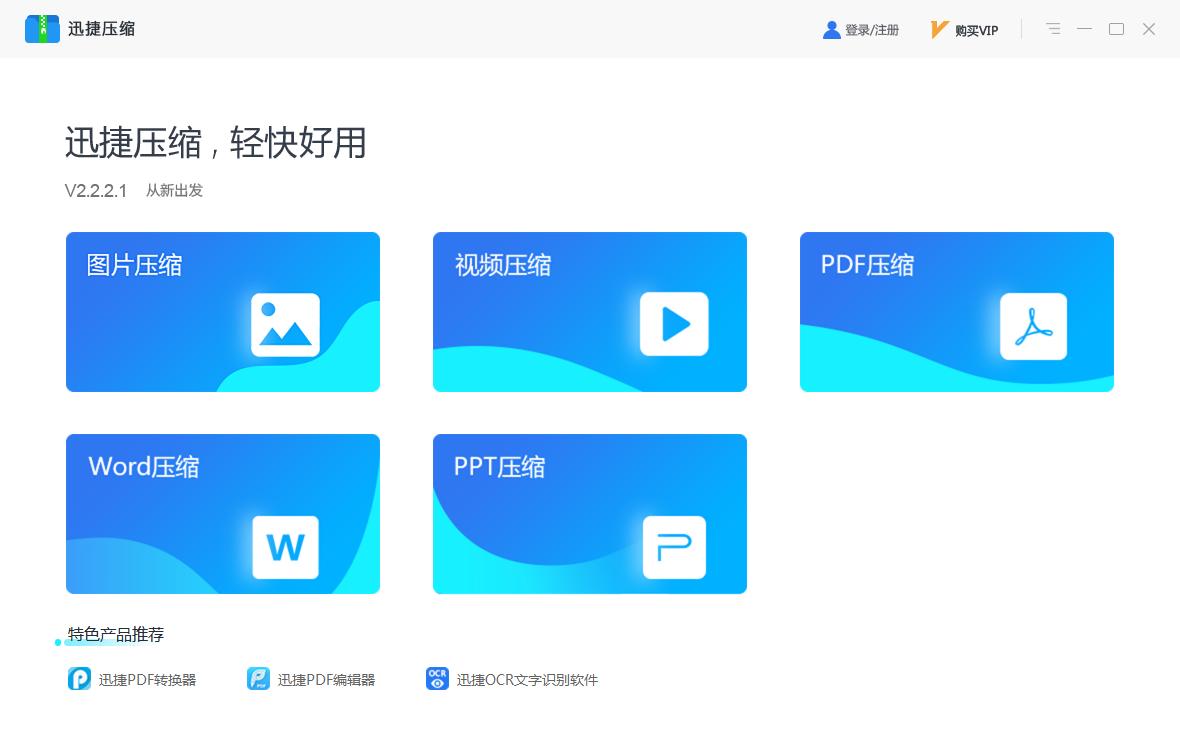
Task: Select the 迅捷OCR文字识别软件 icon
Action: 437,678
